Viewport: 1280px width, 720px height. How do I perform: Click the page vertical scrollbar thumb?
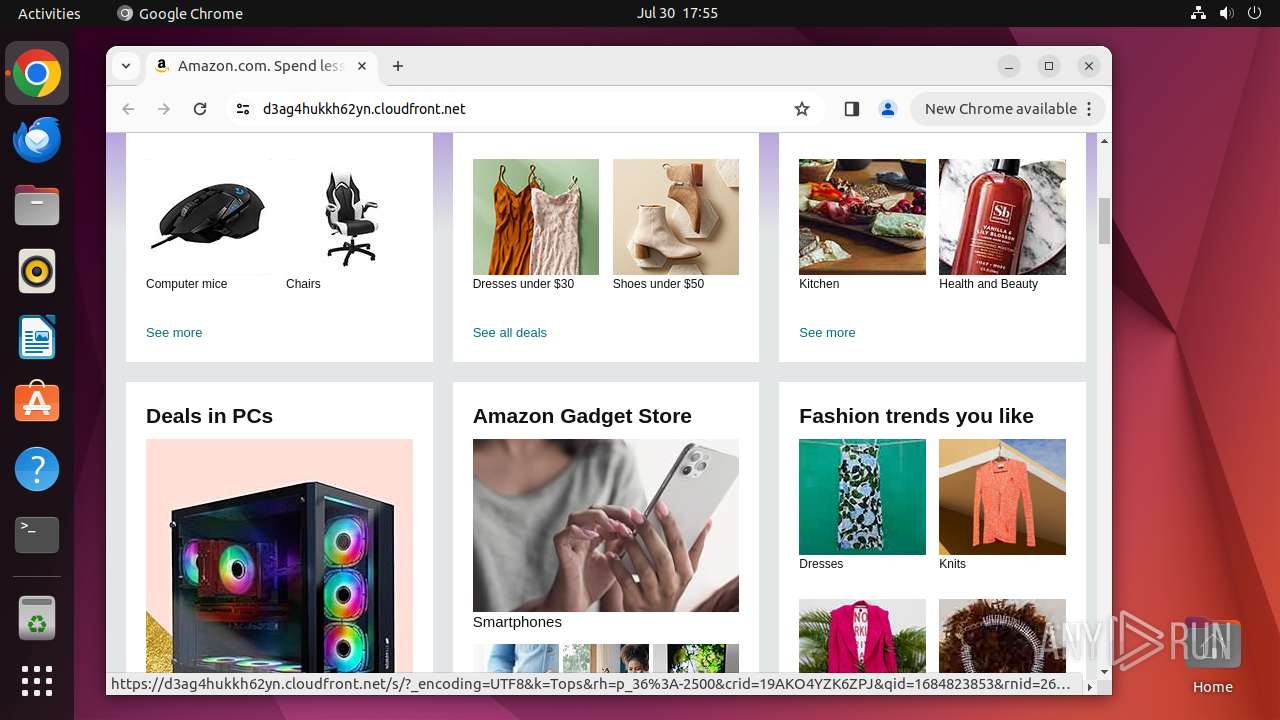pos(1104,221)
